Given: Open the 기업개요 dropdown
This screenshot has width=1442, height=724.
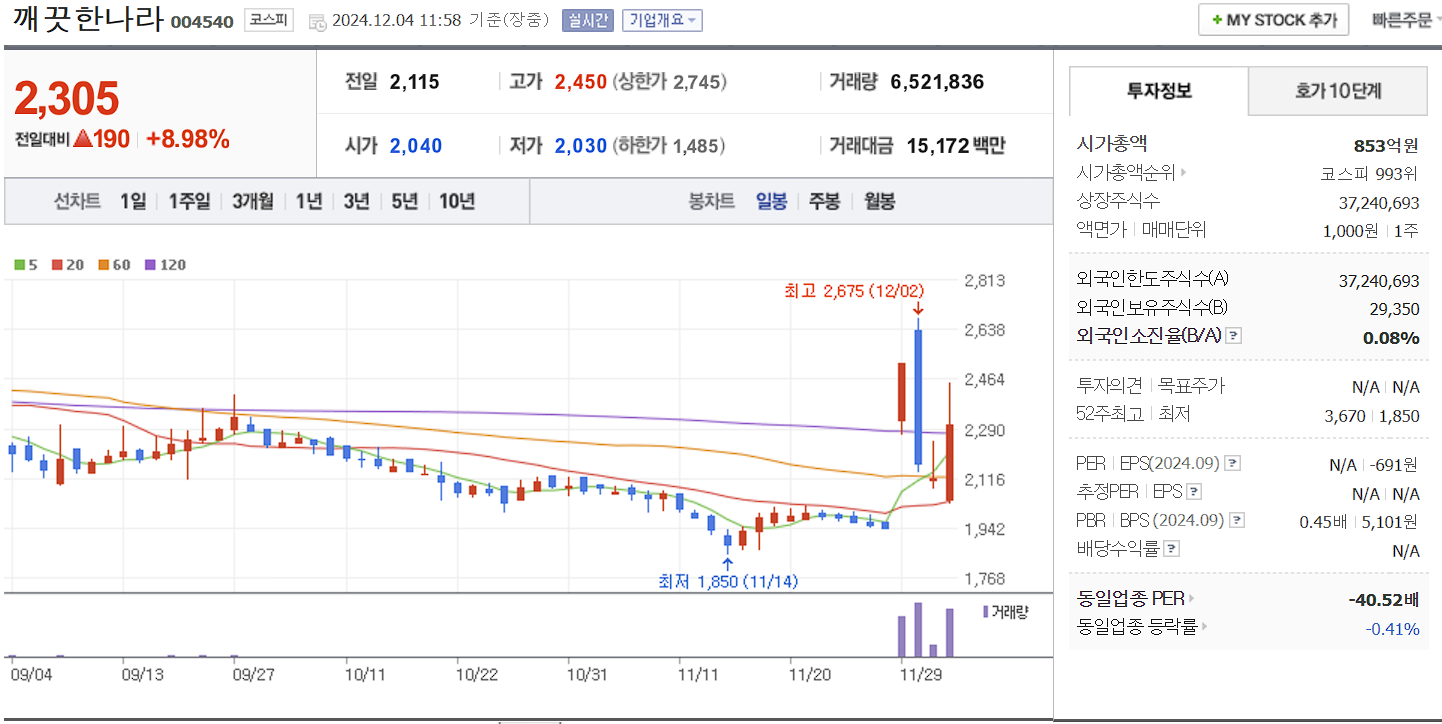Looking at the screenshot, I should tap(660, 19).
